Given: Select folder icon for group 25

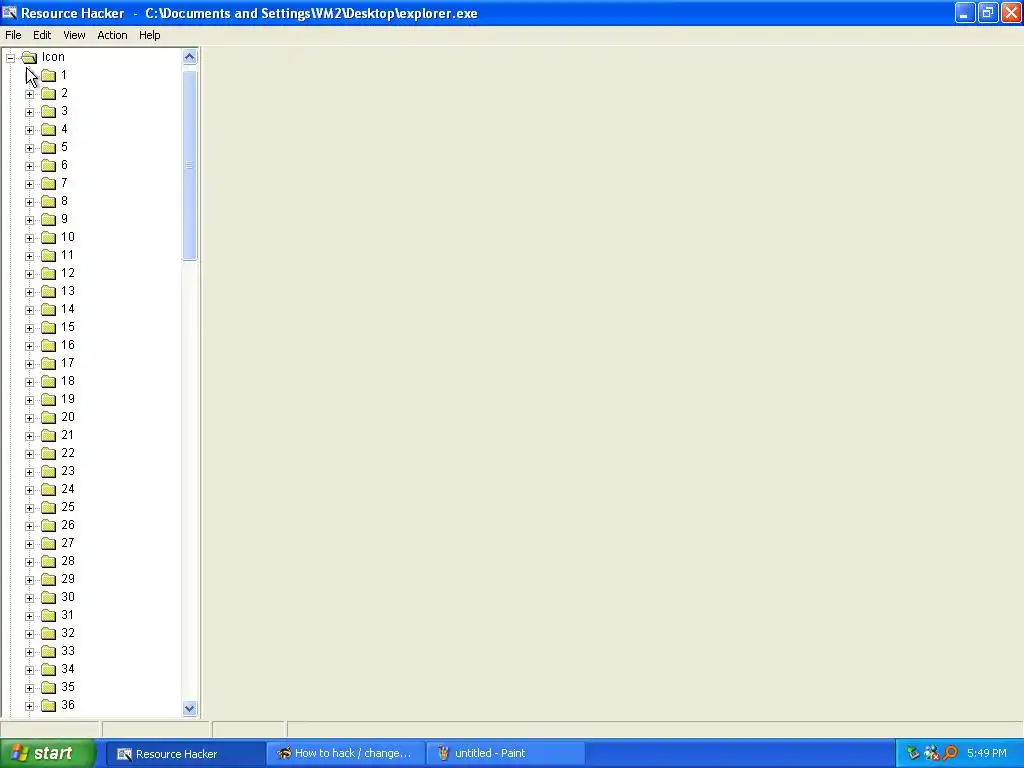Looking at the screenshot, I should coord(48,507).
